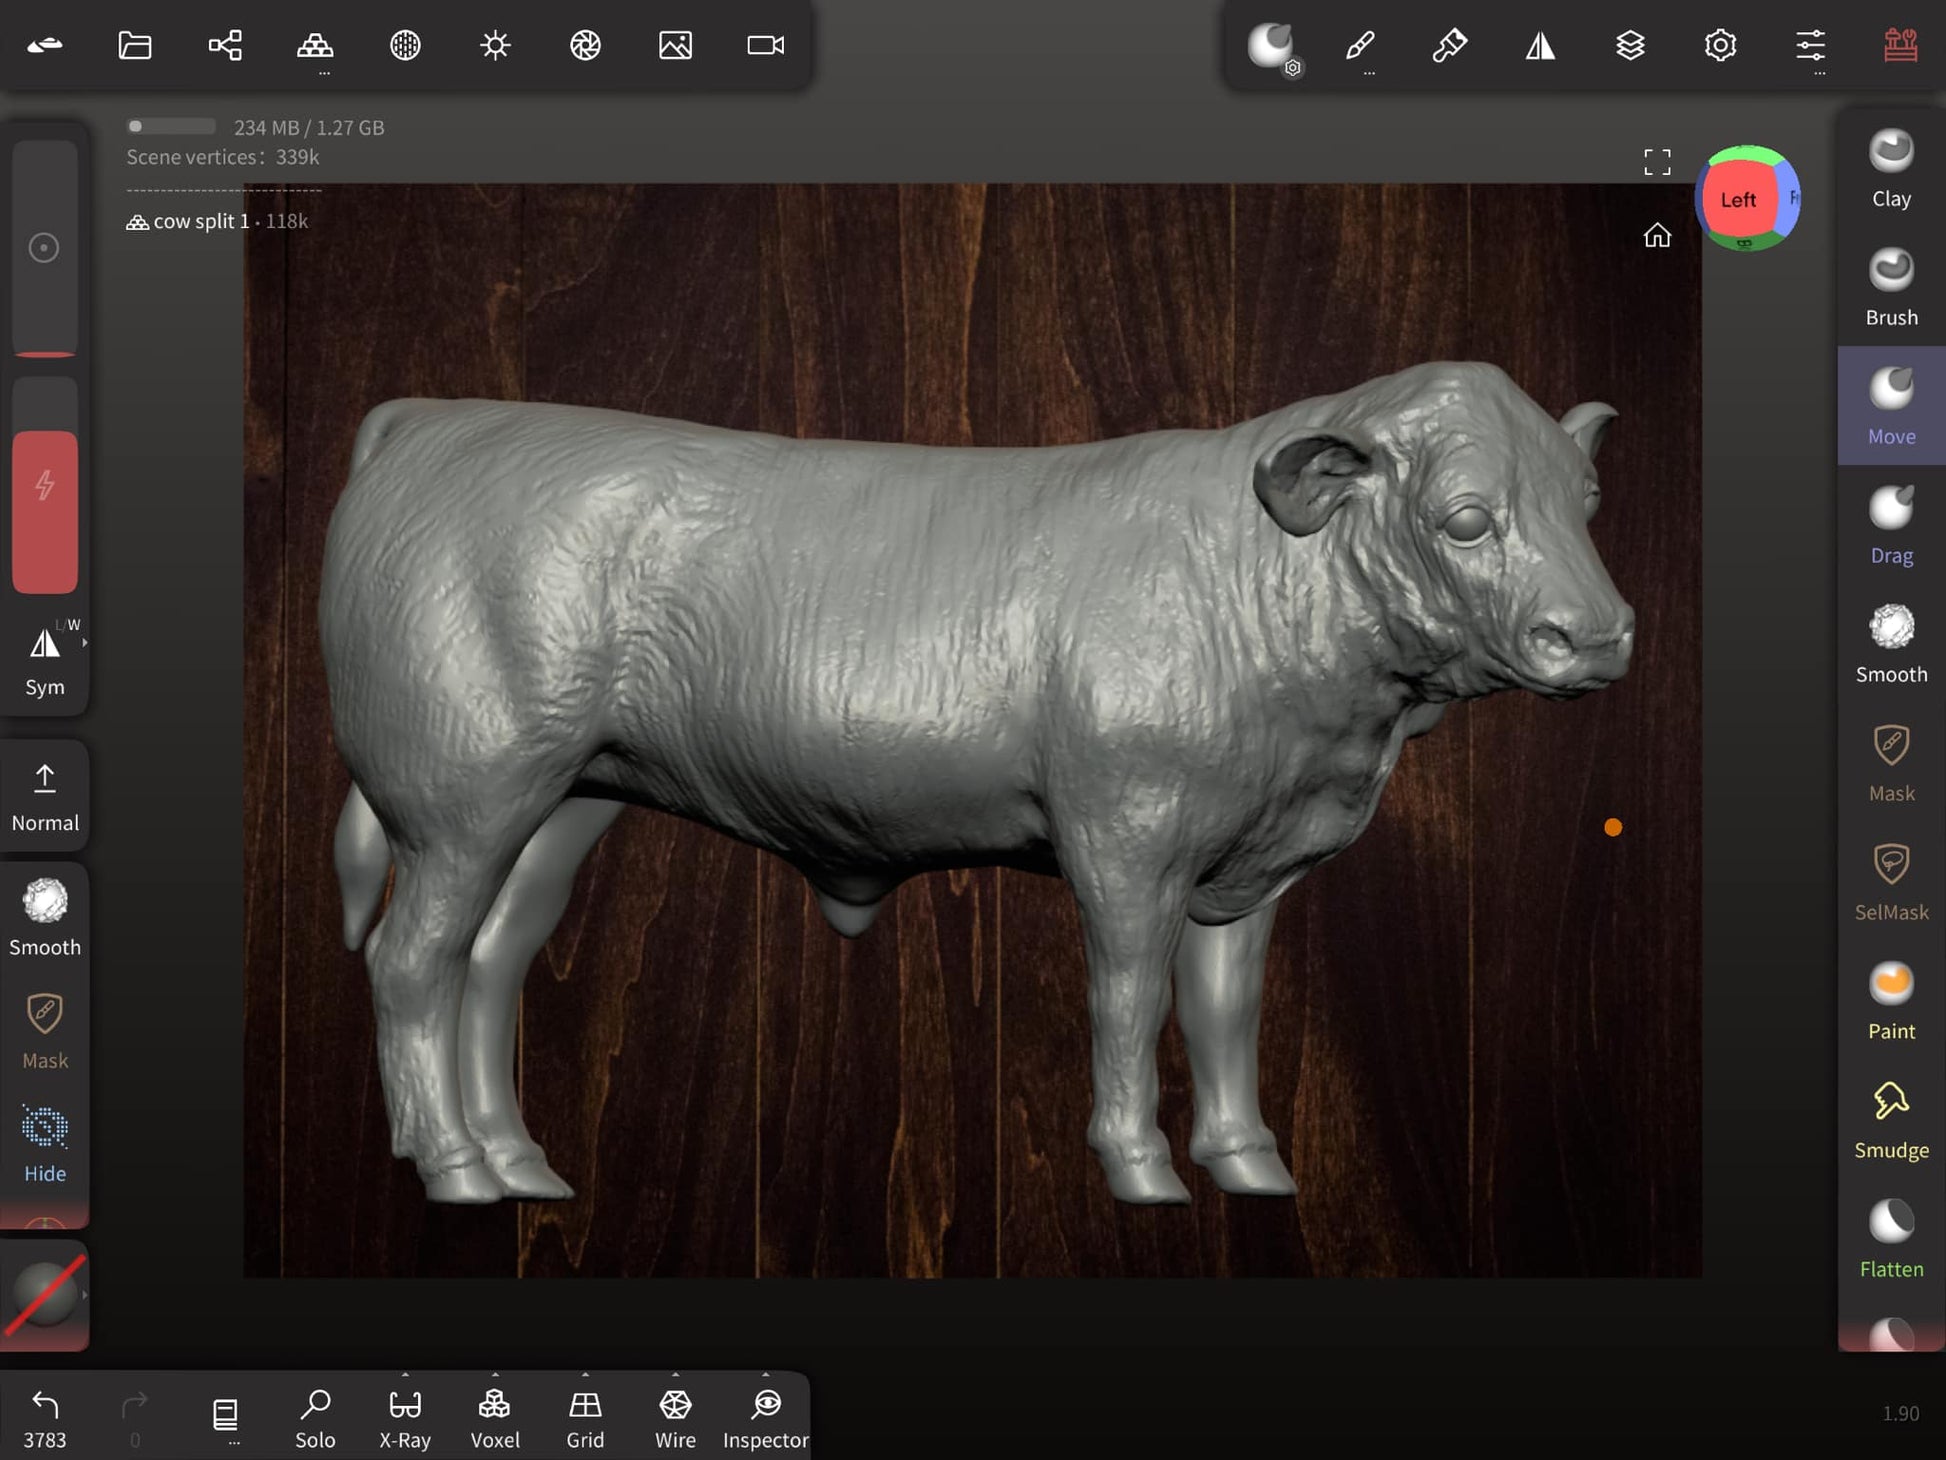Reset view with the home button

pyautogui.click(x=1657, y=235)
